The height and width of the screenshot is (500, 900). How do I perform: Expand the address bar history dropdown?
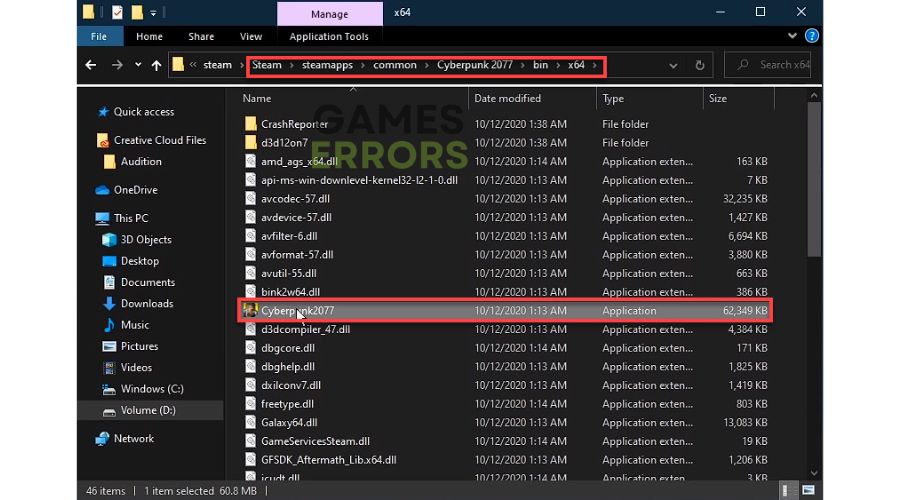[673, 65]
